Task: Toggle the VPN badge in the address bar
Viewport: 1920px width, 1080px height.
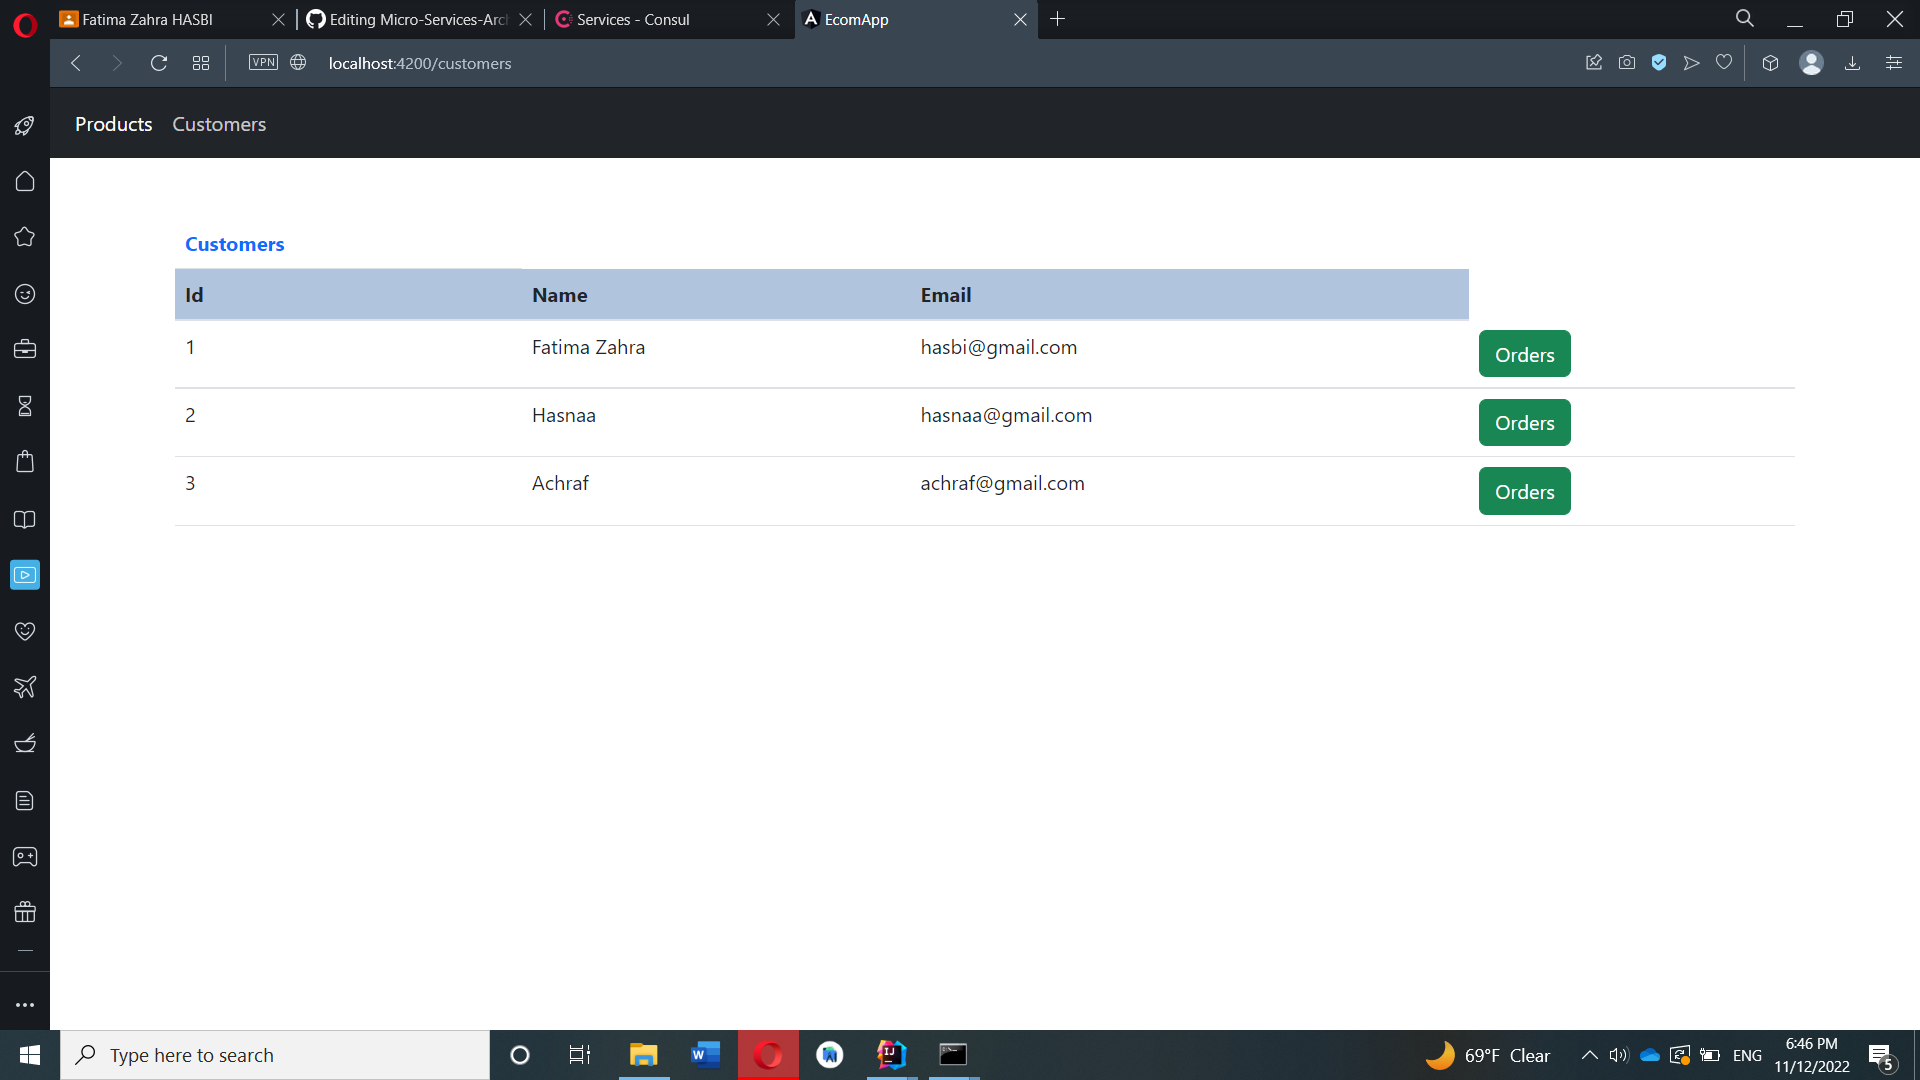Action: (263, 62)
